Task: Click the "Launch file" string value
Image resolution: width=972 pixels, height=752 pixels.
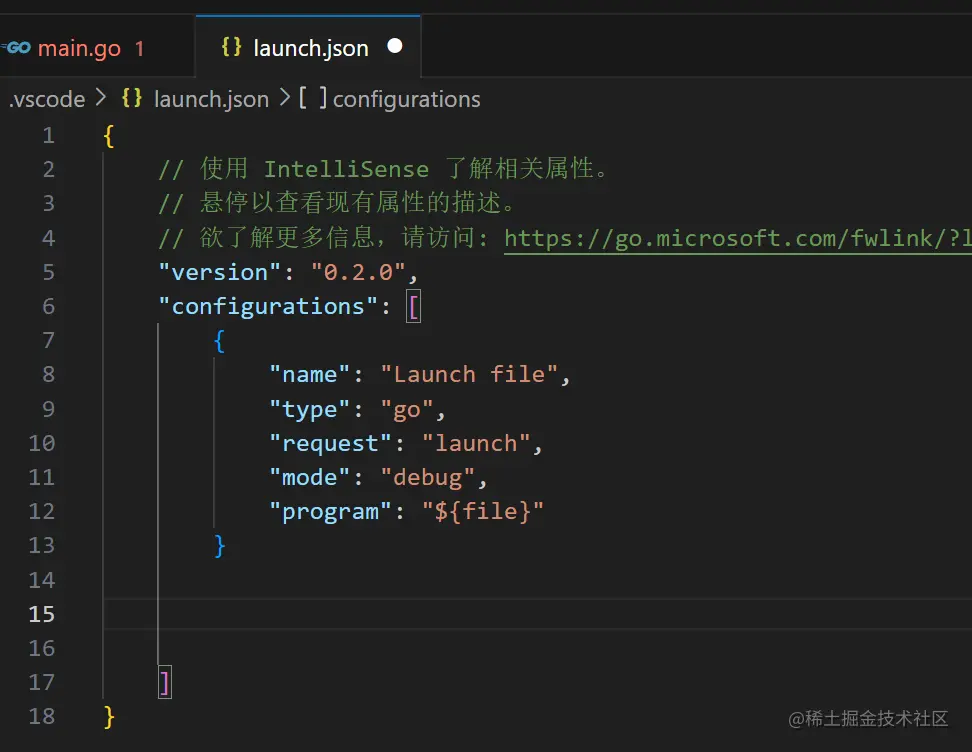Action: coord(469,374)
